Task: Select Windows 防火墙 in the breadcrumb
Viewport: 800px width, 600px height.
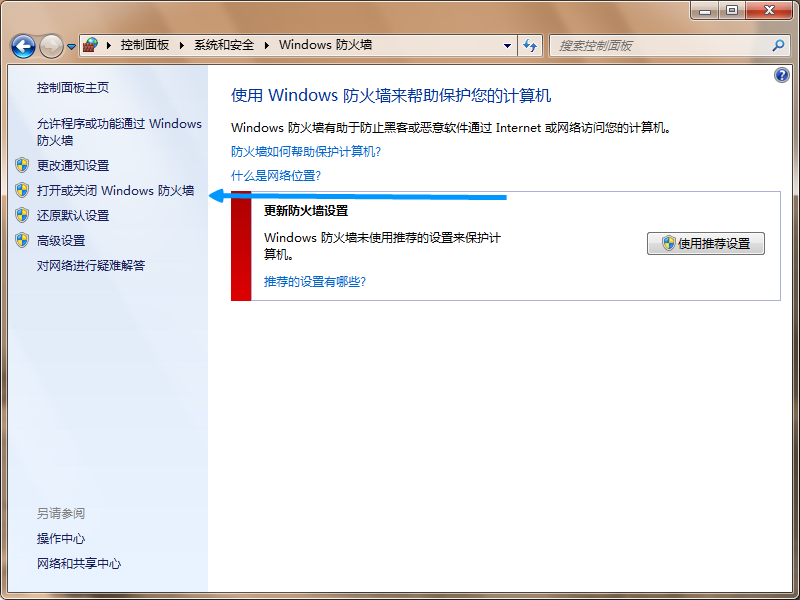Action: 326,45
